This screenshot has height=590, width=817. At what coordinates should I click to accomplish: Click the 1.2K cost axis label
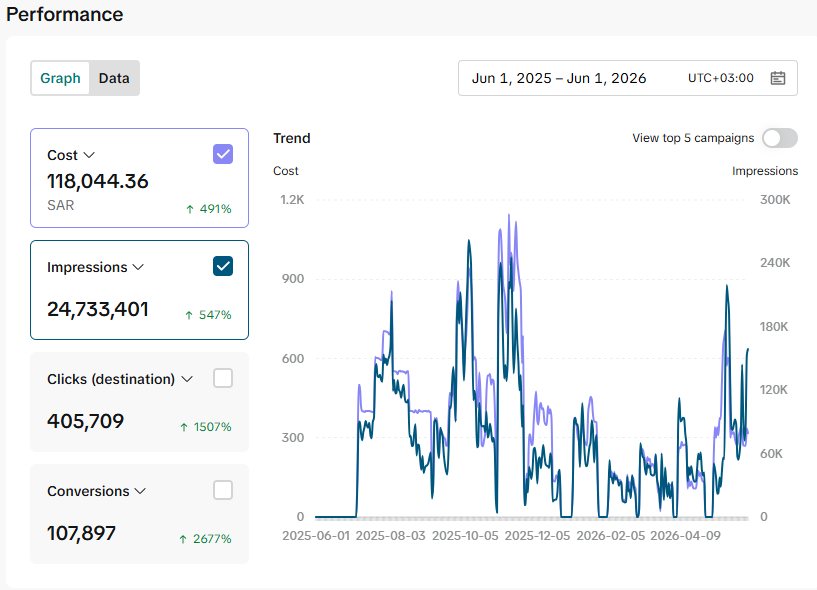click(292, 200)
